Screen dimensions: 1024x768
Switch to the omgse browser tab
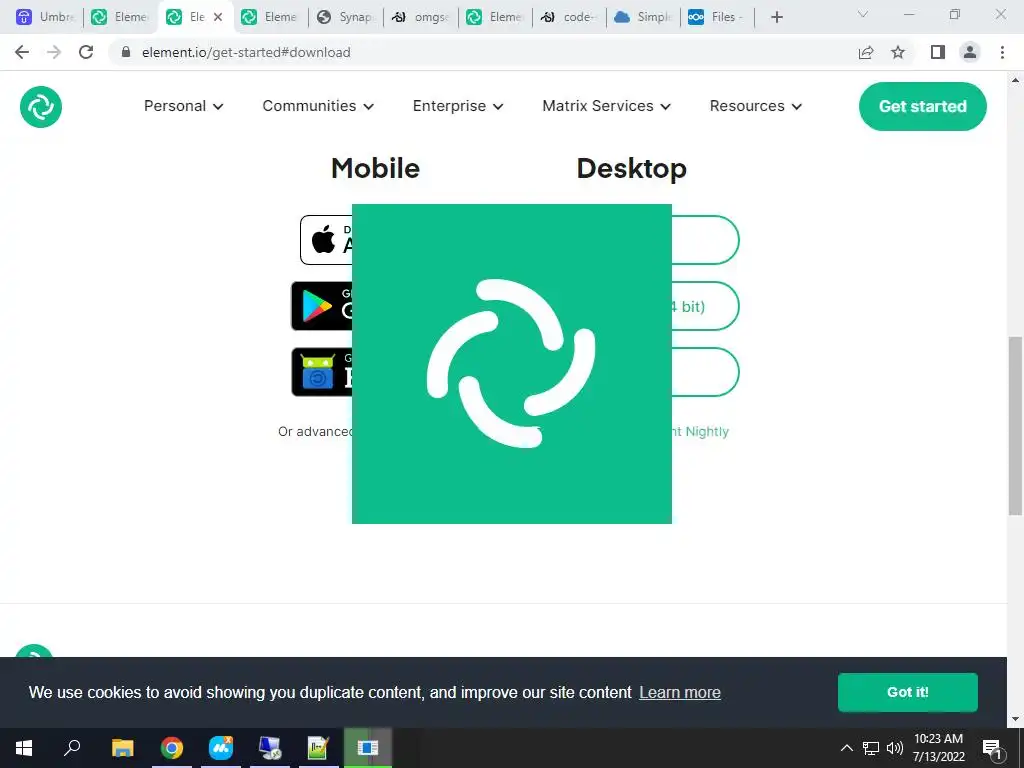(420, 17)
